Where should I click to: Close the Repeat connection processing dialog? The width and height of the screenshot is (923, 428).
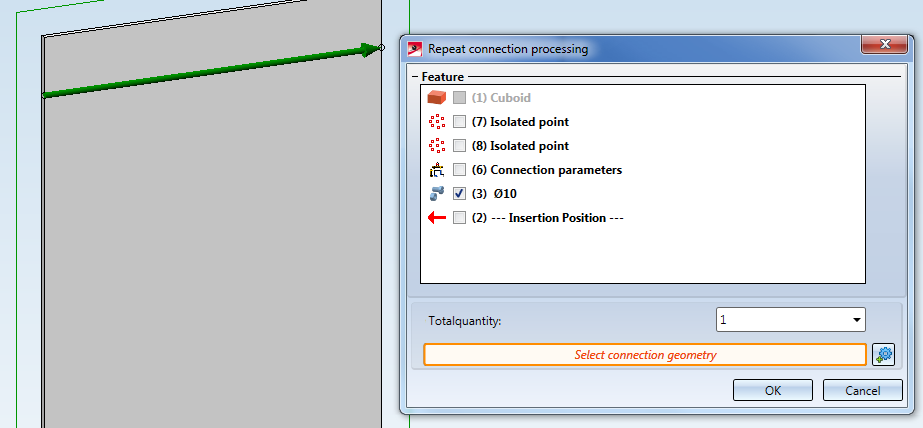(884, 44)
